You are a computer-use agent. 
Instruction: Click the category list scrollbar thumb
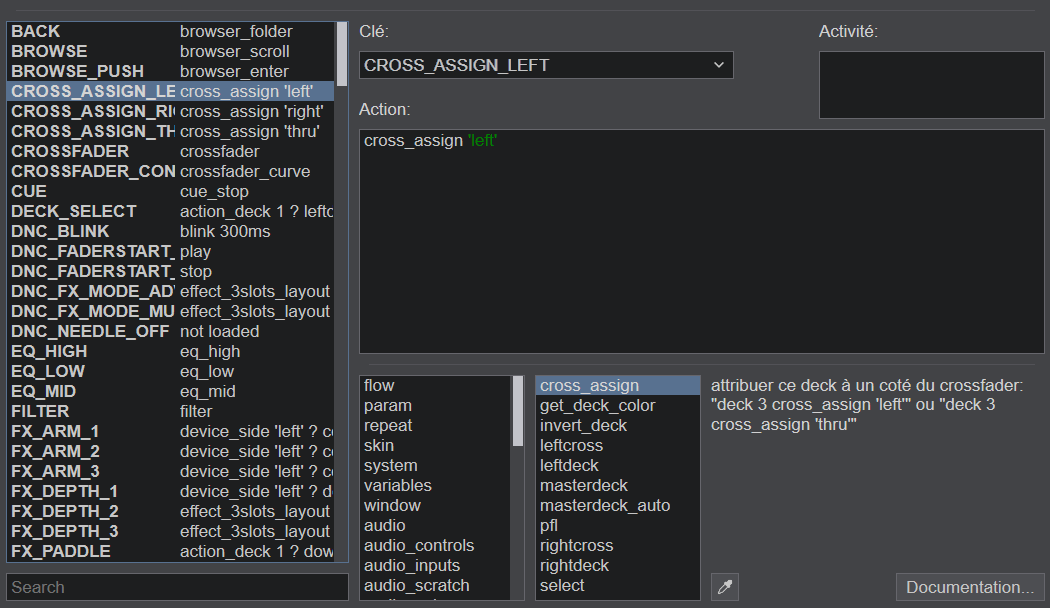pos(518,411)
